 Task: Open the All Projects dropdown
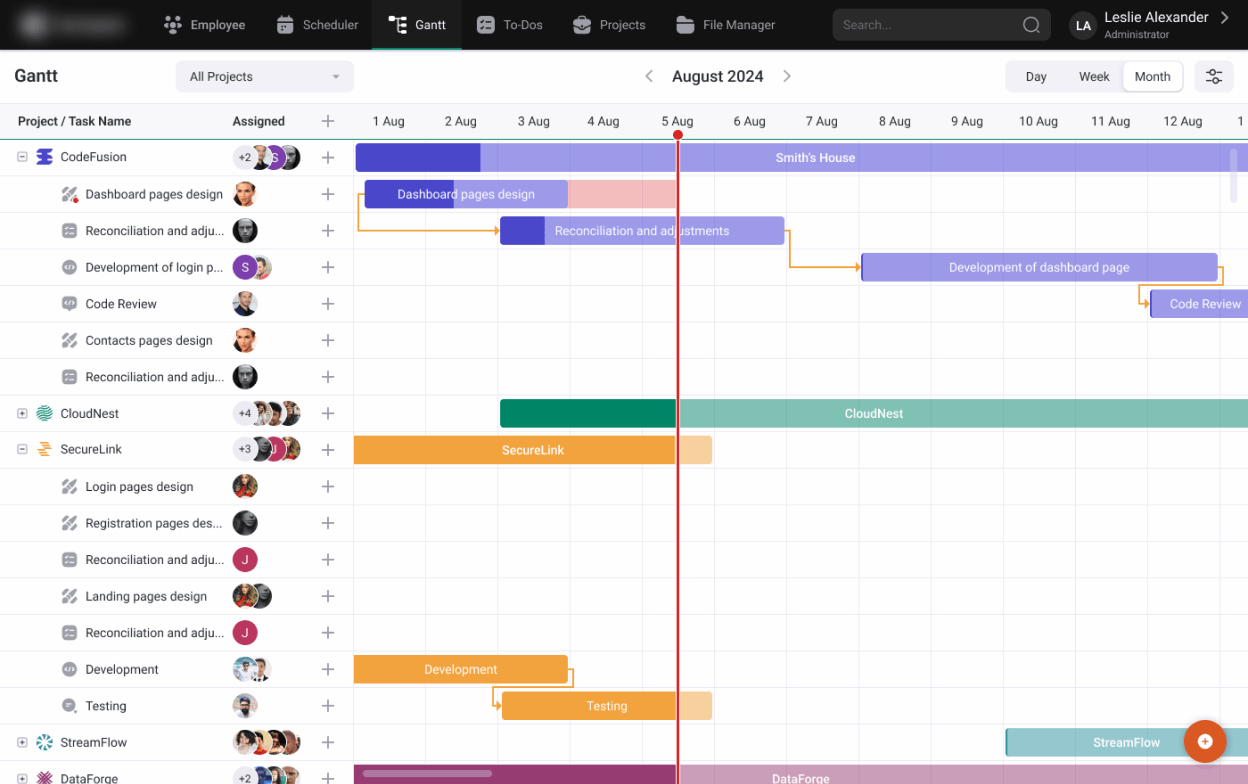[263, 76]
